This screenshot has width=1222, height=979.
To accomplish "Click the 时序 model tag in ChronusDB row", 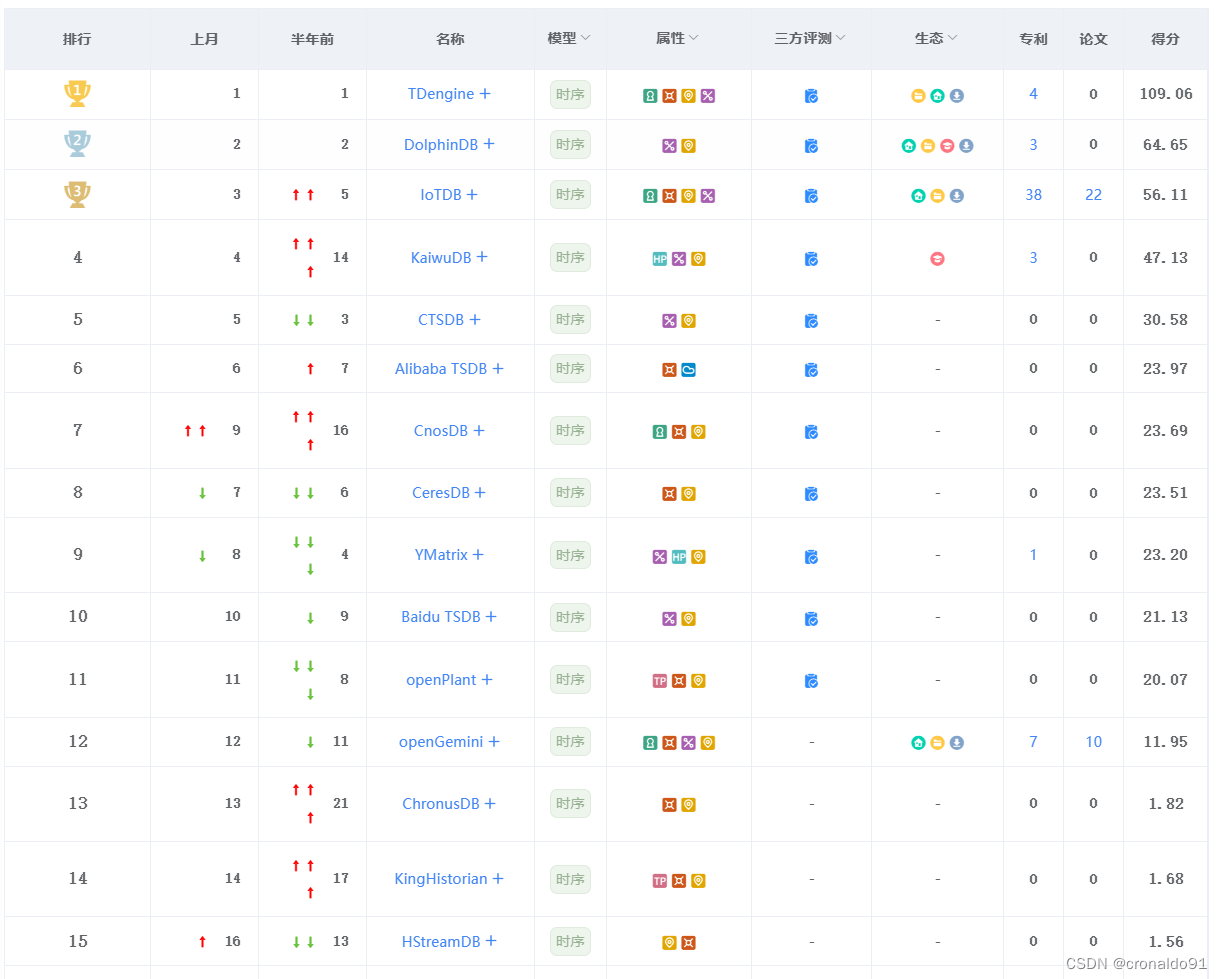I will (x=570, y=804).
